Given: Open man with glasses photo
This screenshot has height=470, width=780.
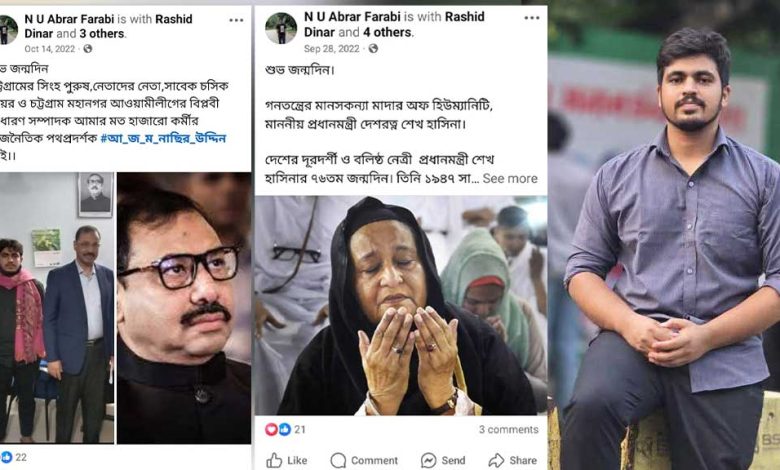Looking at the screenshot, I should (184, 308).
